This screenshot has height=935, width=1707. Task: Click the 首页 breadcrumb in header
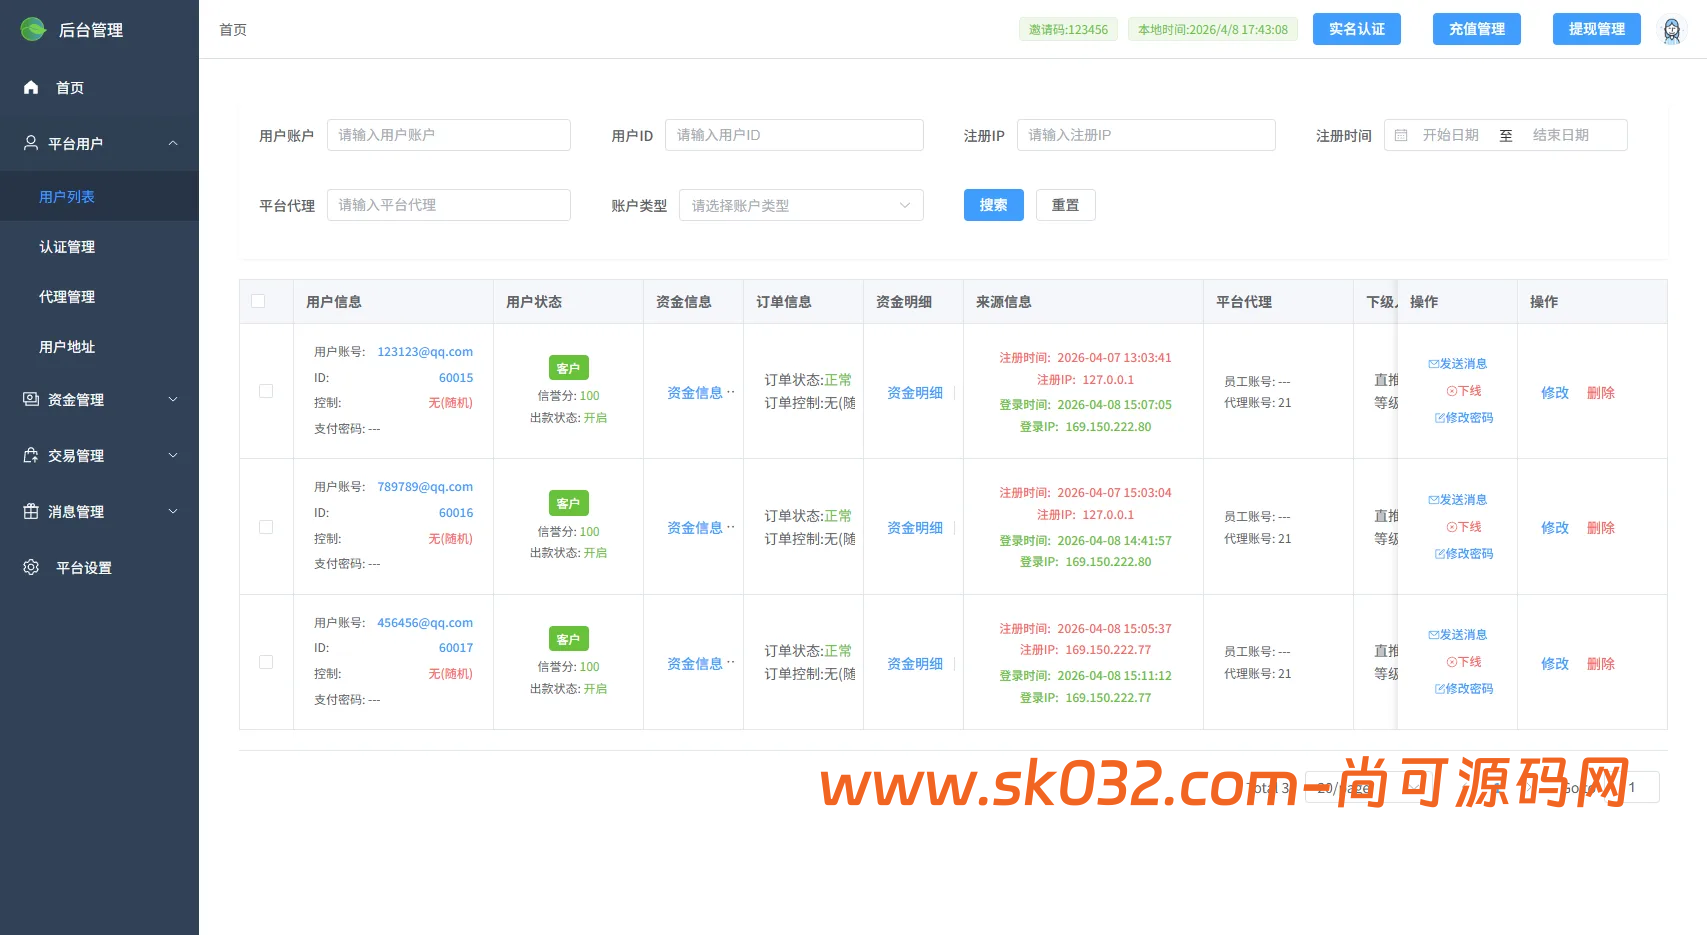(x=233, y=29)
